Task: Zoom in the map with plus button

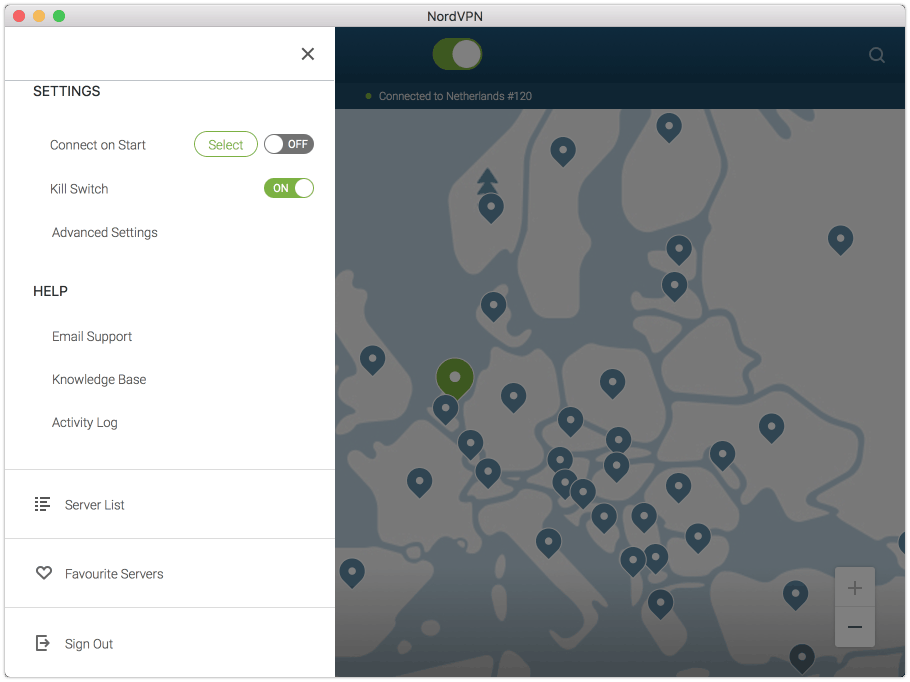Action: (854, 587)
